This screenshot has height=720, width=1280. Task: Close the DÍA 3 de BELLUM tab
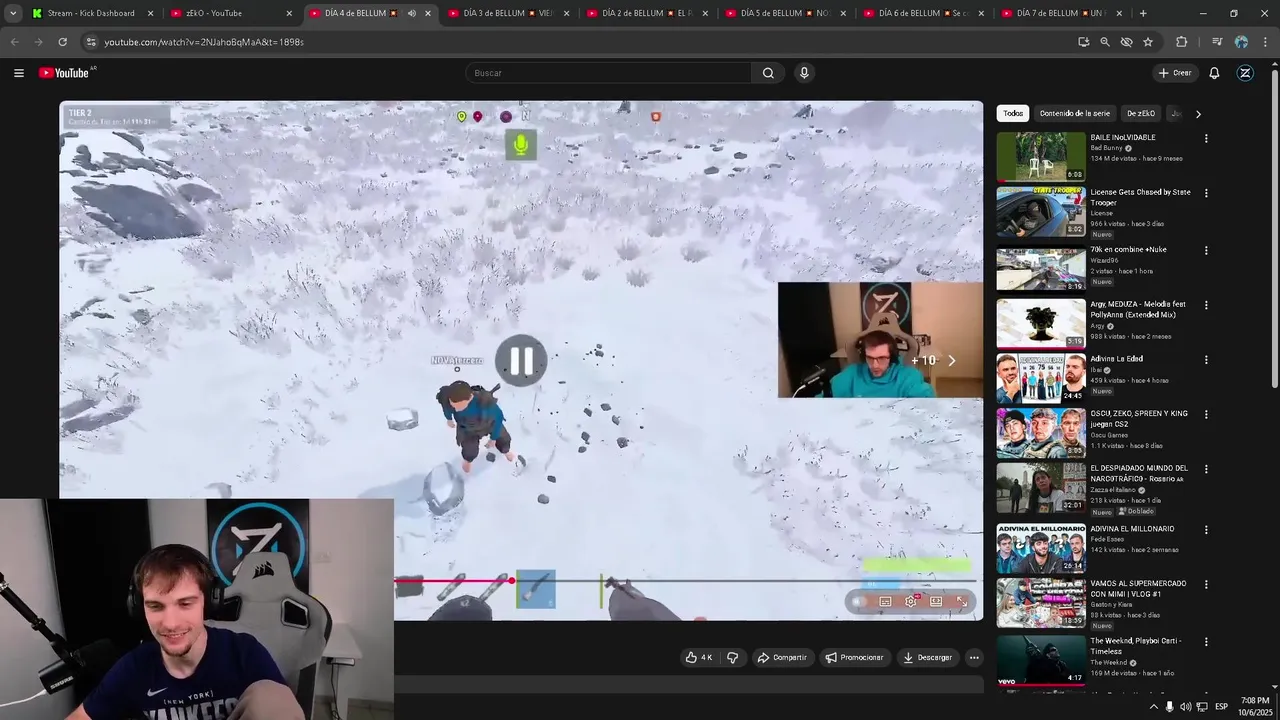point(566,13)
